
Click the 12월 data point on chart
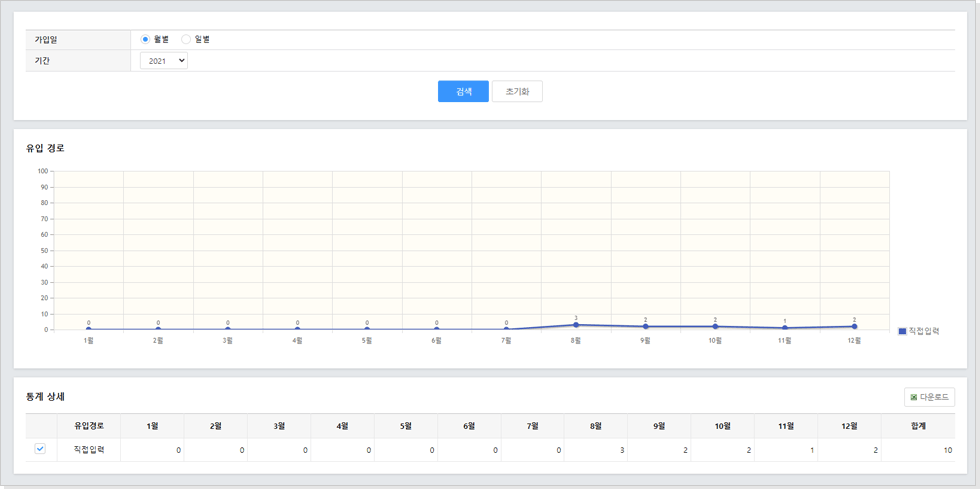click(854, 326)
